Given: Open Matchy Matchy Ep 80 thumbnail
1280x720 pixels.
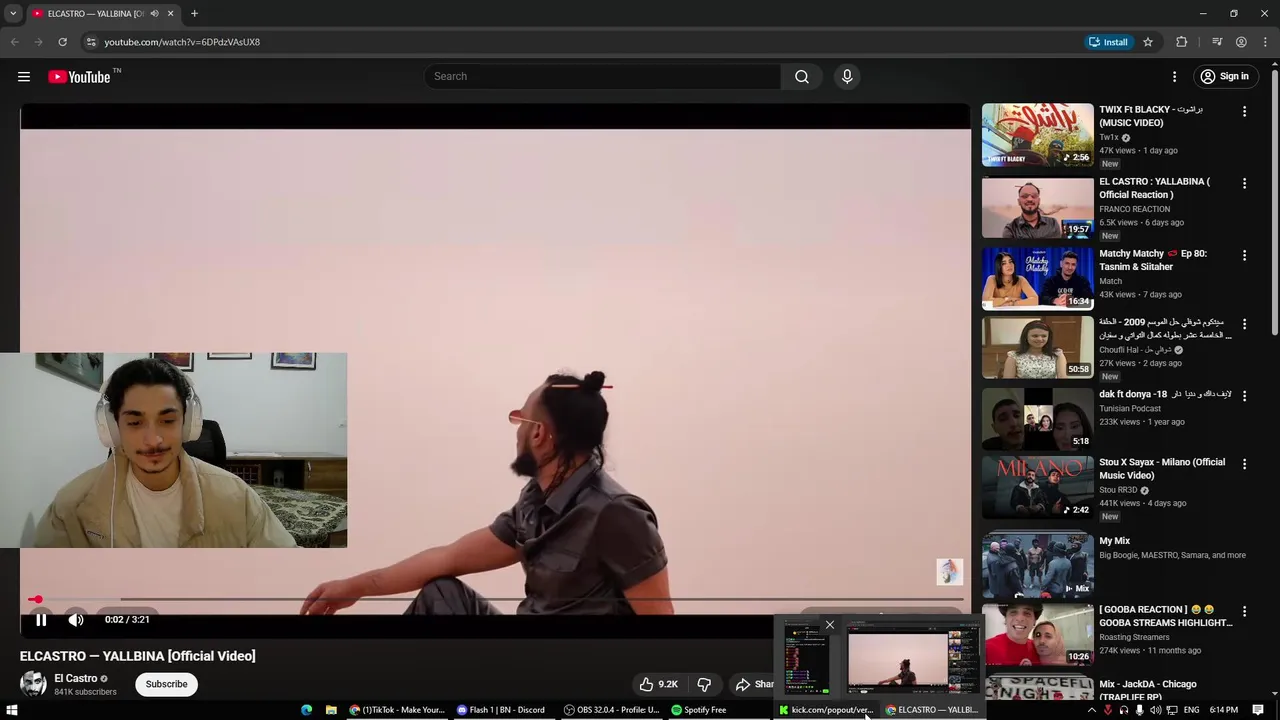Looking at the screenshot, I should pyautogui.click(x=1037, y=278).
